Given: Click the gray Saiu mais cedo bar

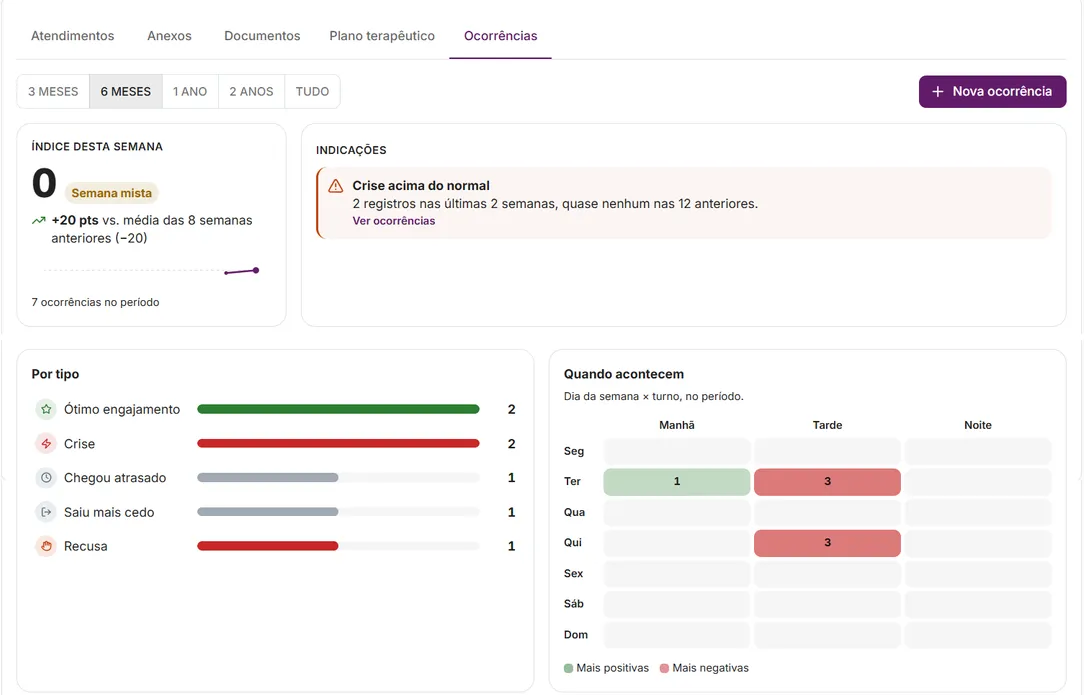Looking at the screenshot, I should [x=268, y=512].
